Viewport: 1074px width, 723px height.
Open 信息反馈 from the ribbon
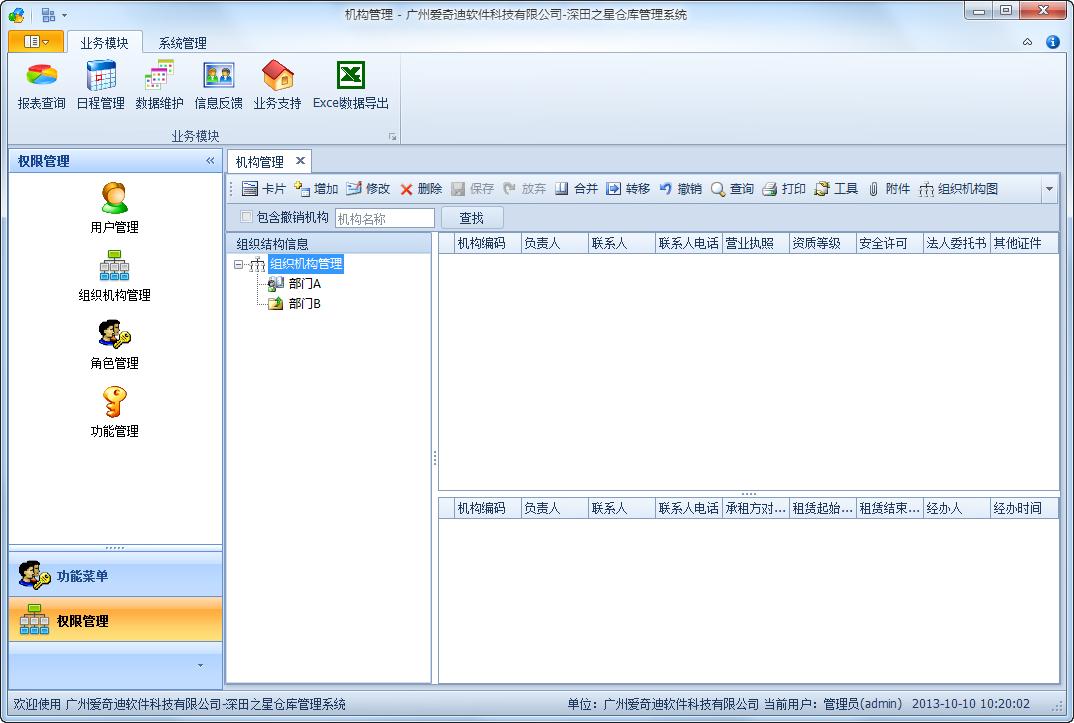click(218, 85)
